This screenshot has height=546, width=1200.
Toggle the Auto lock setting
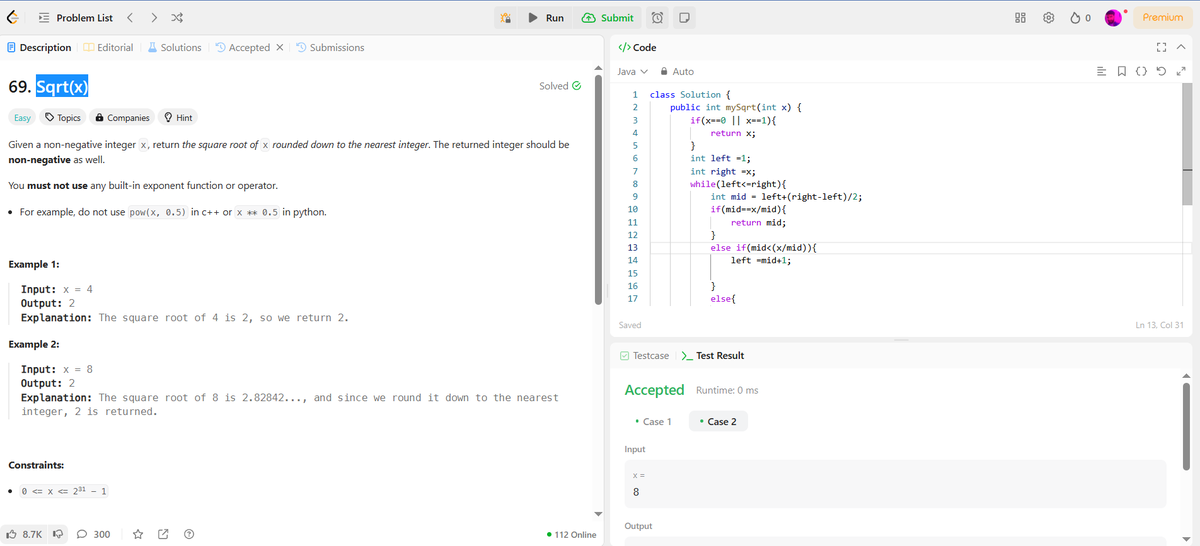[677, 72]
